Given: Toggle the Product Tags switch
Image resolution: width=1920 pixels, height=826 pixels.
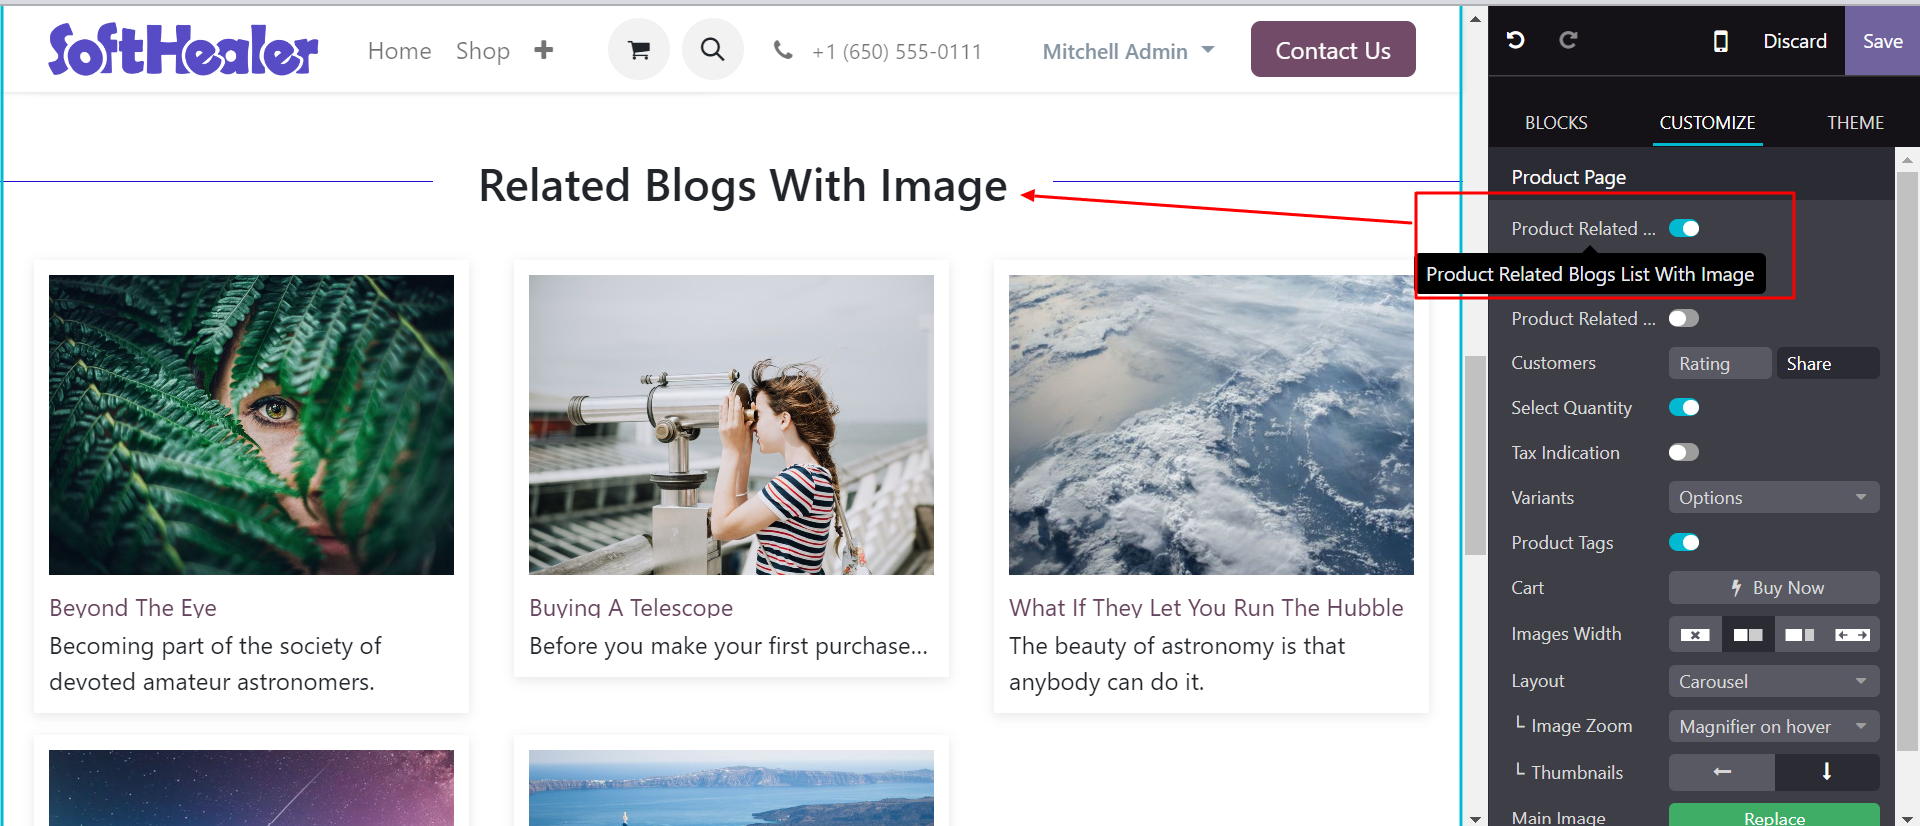Looking at the screenshot, I should 1684,543.
